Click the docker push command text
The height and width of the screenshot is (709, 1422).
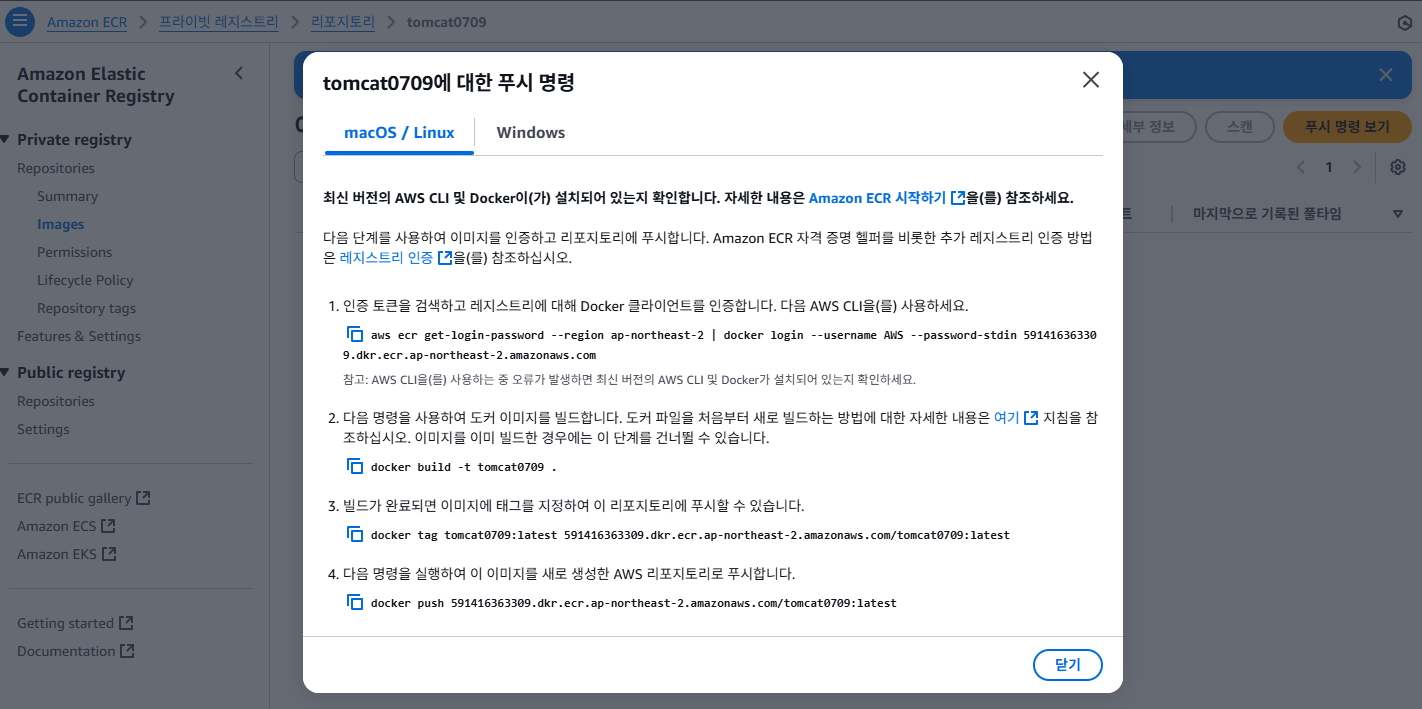click(633, 603)
